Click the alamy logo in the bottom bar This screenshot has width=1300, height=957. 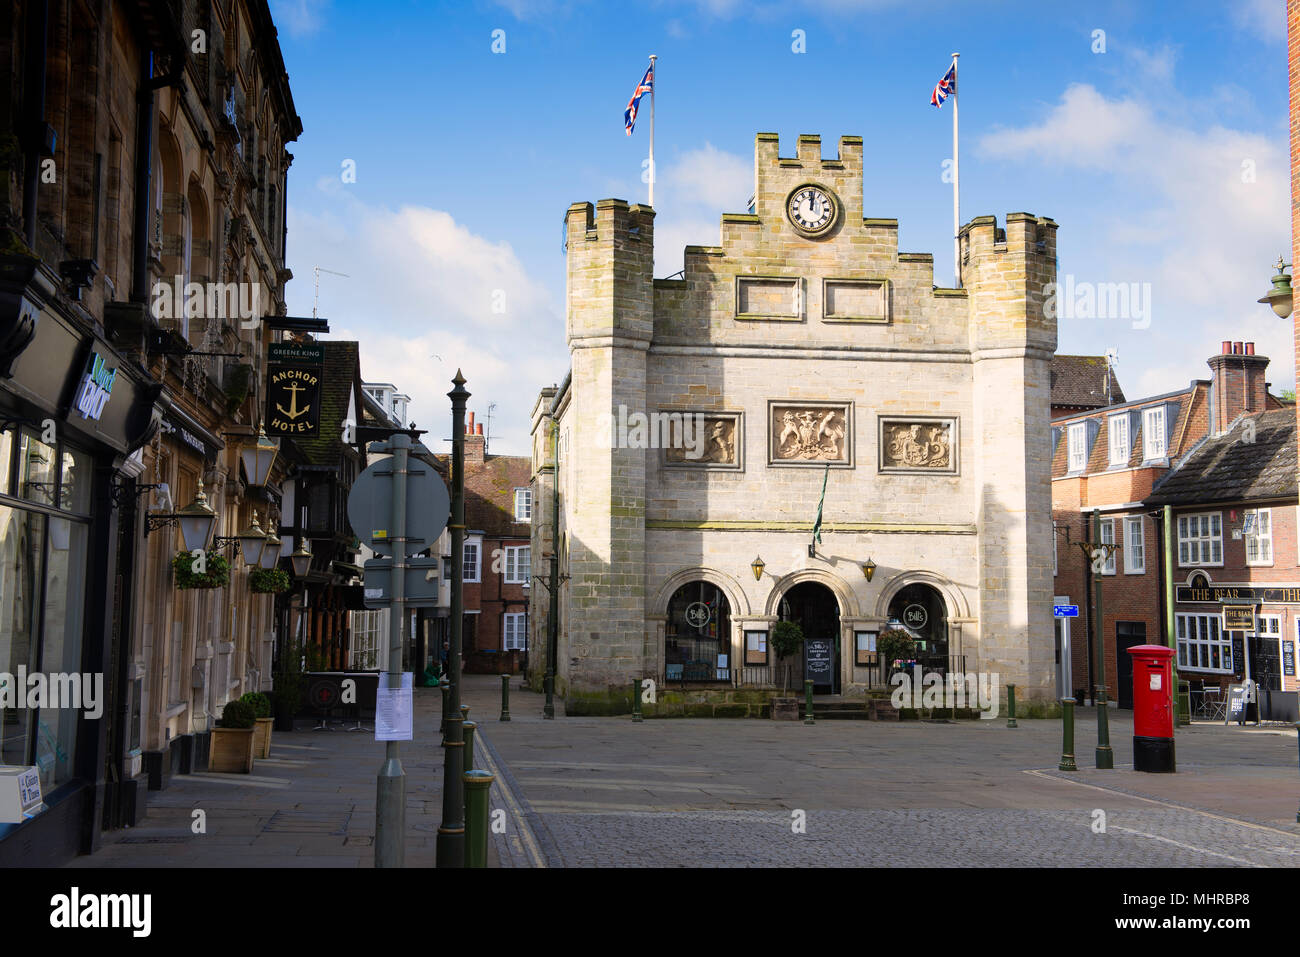[101, 912]
